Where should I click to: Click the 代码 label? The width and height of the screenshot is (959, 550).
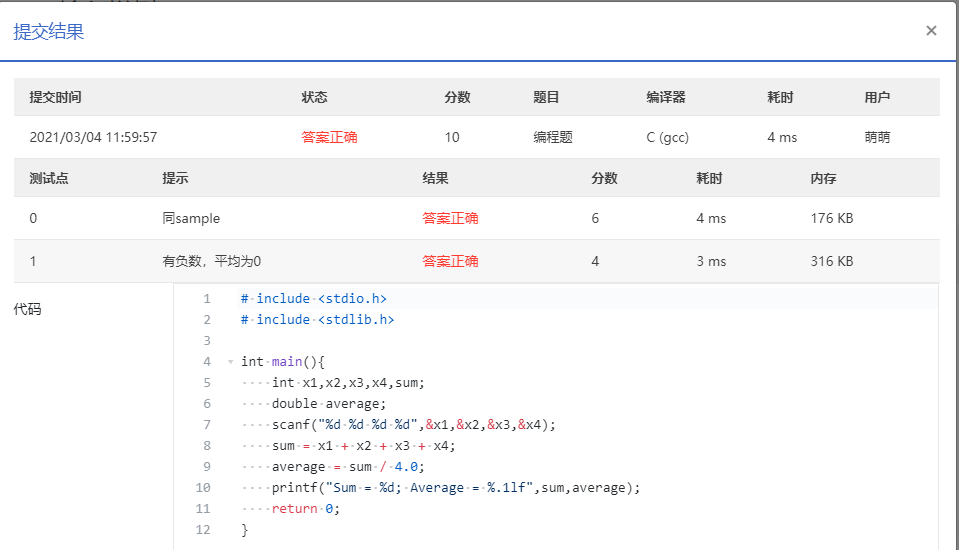(x=28, y=309)
